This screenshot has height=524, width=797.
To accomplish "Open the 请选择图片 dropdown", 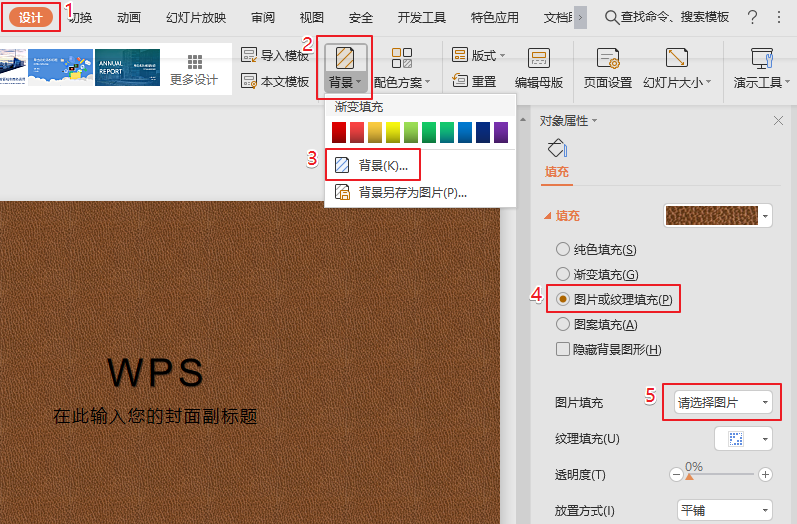I will pyautogui.click(x=723, y=403).
